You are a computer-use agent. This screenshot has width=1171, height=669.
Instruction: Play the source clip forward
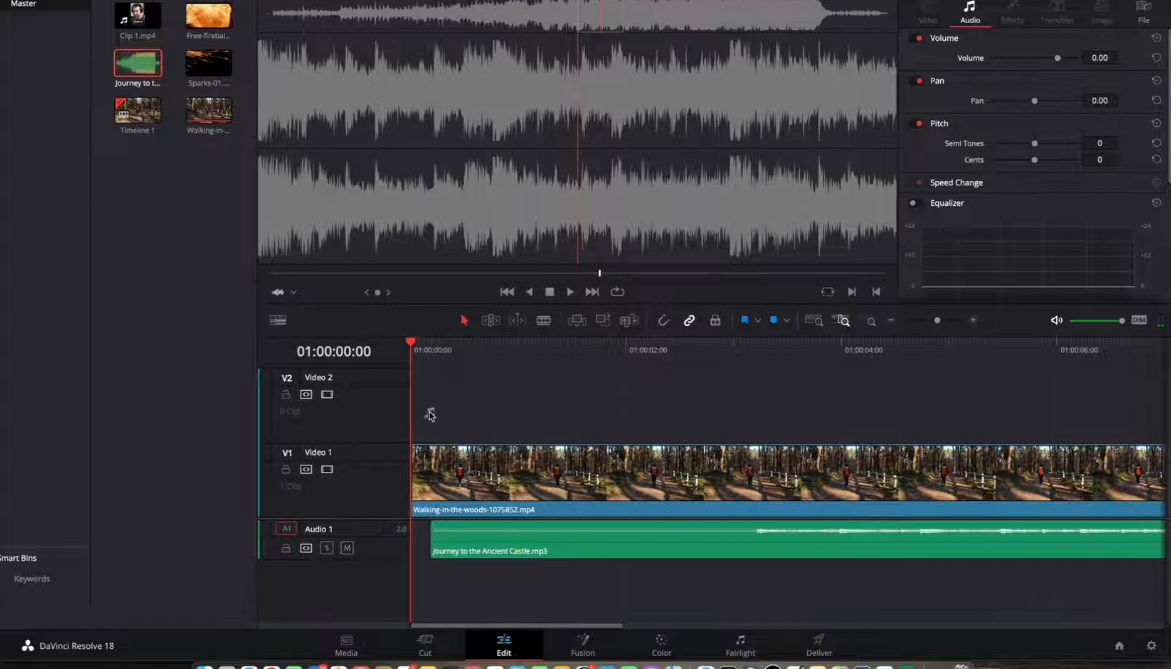pyautogui.click(x=570, y=292)
